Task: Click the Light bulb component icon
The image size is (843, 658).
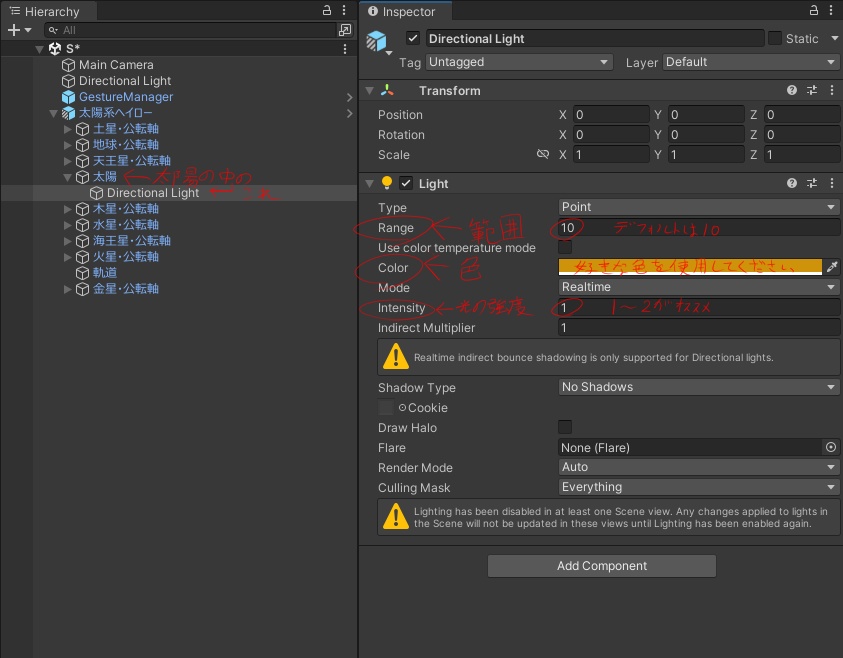Action: click(387, 183)
